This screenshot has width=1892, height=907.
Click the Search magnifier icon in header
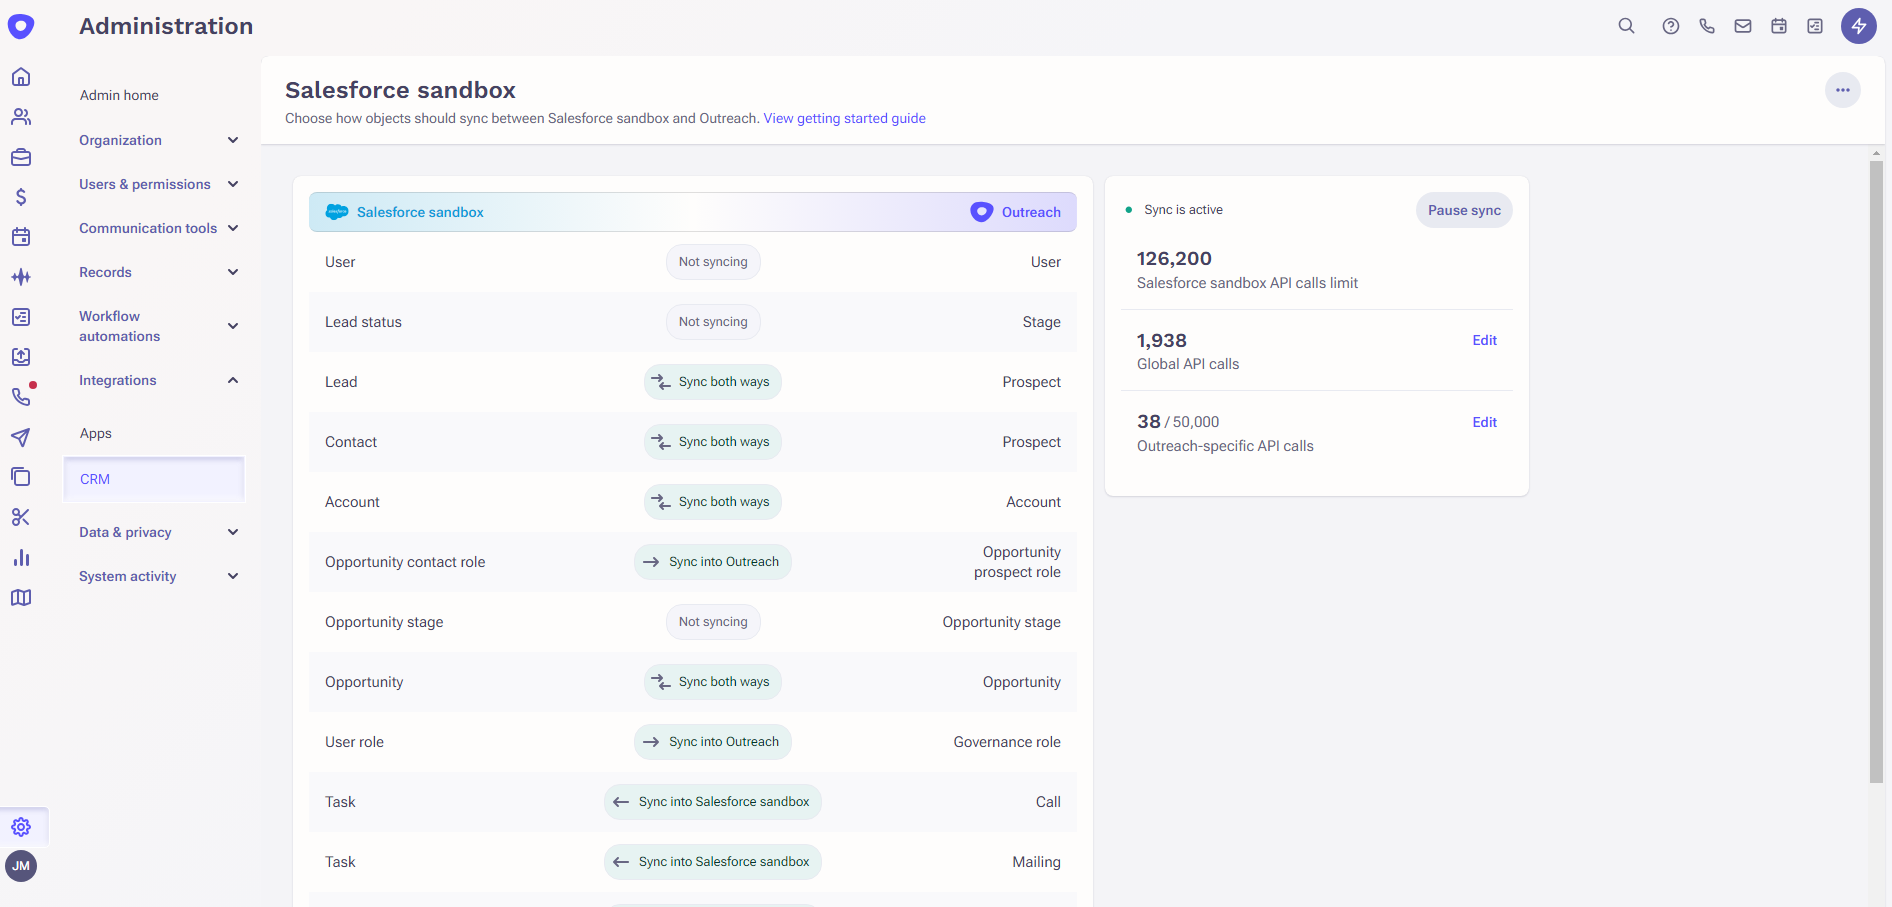click(1627, 26)
